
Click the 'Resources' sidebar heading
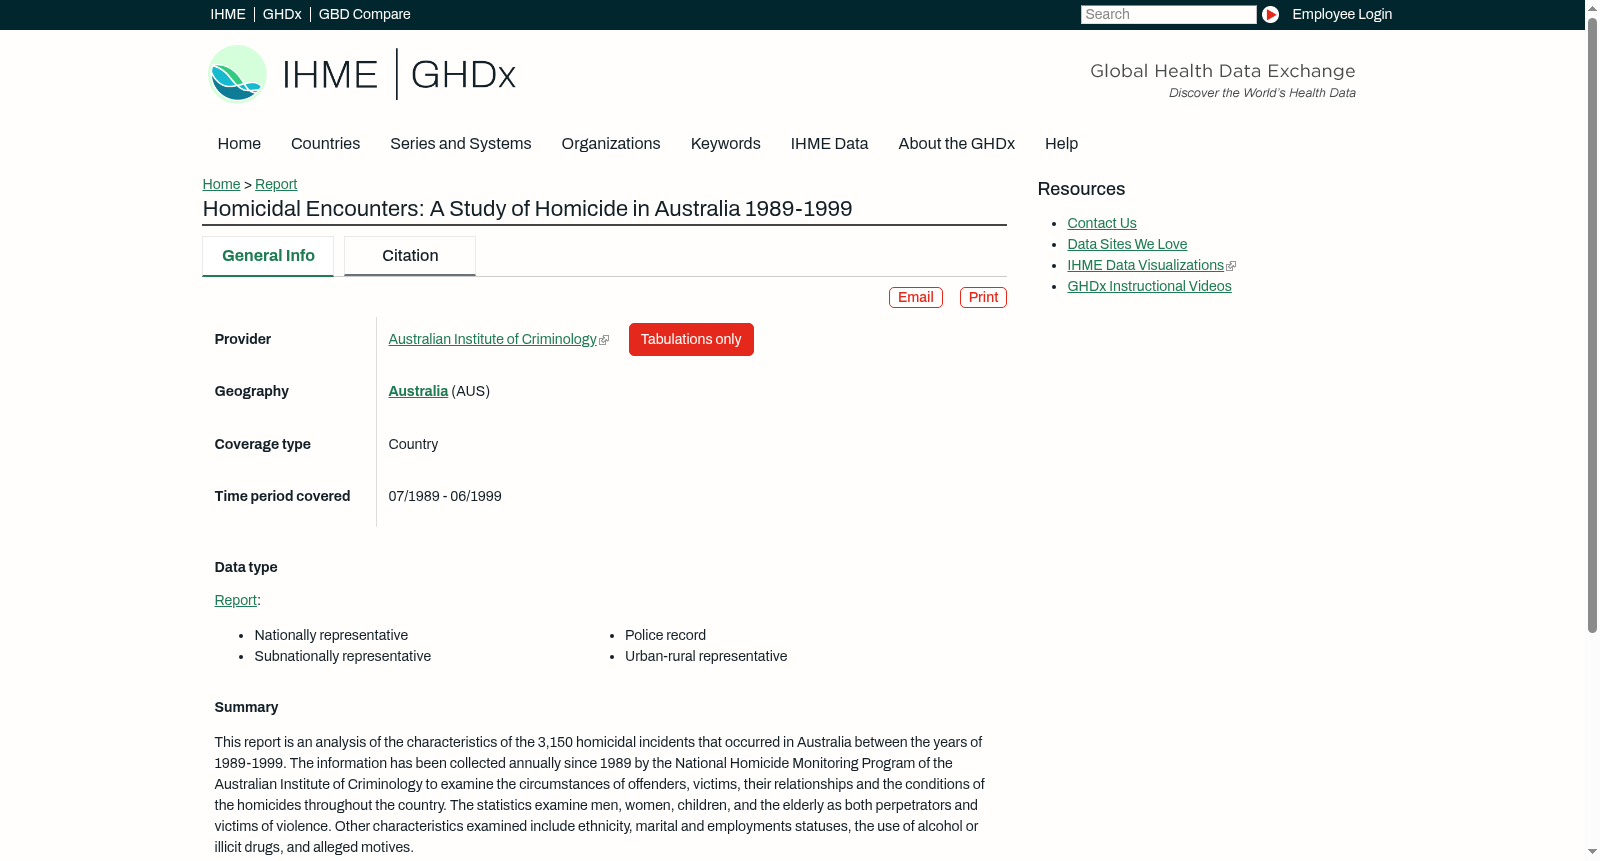point(1081,190)
